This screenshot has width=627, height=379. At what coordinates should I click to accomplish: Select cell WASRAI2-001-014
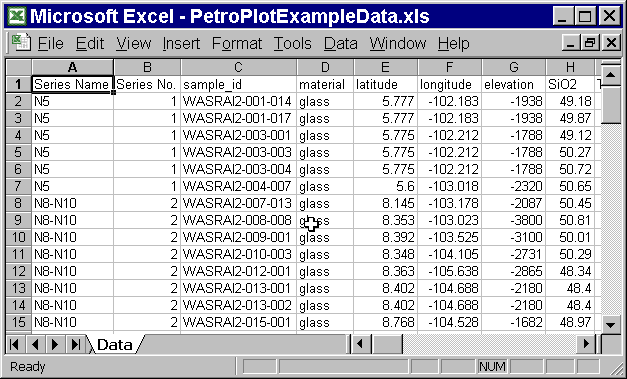pyautogui.click(x=238, y=102)
